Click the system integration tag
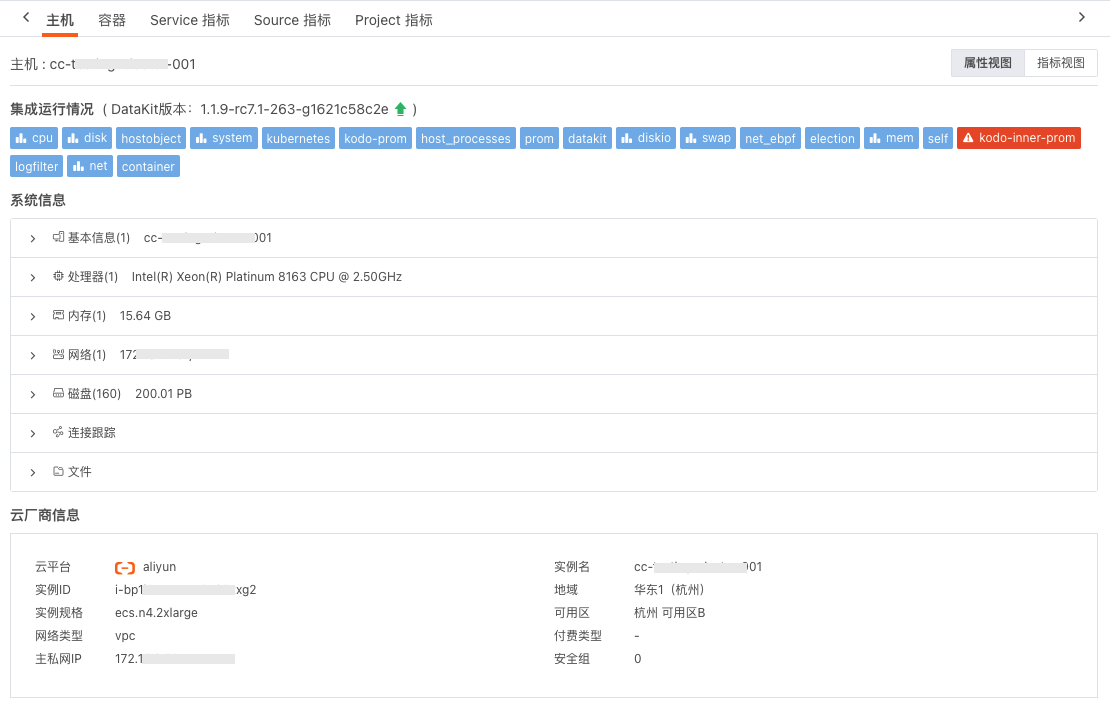 224,138
